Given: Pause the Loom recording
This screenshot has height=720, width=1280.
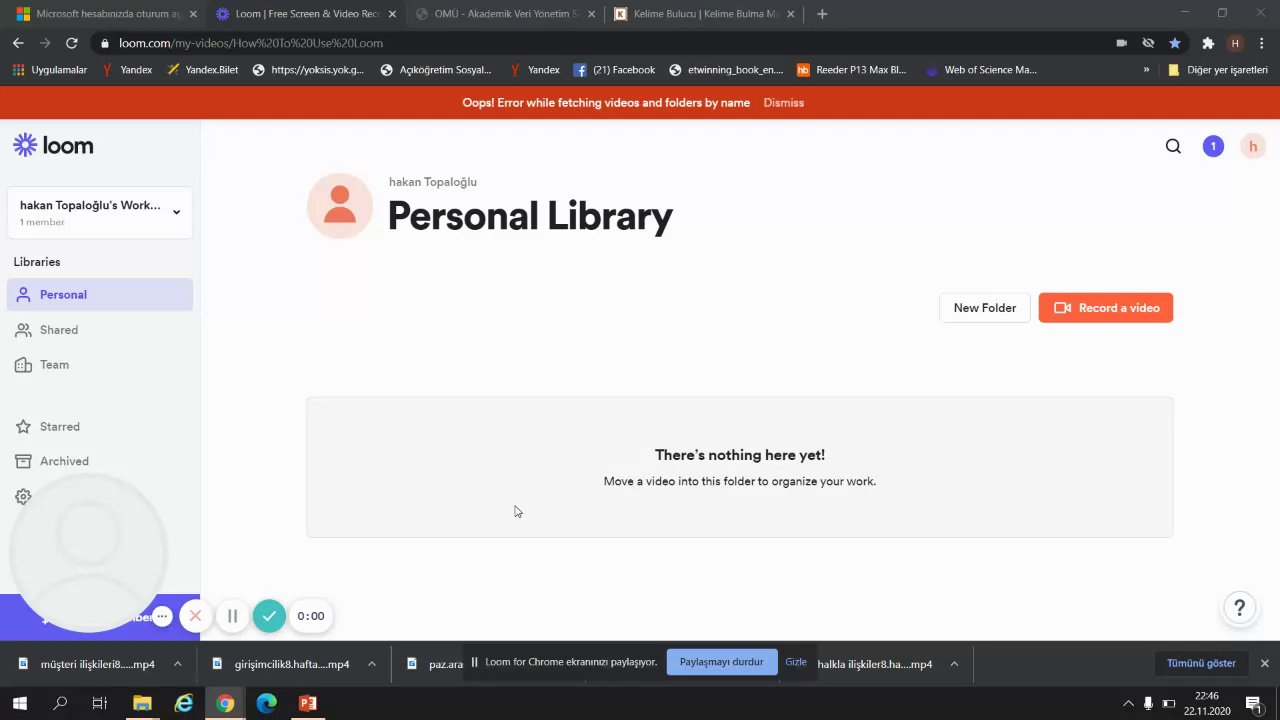Looking at the screenshot, I should click(232, 616).
